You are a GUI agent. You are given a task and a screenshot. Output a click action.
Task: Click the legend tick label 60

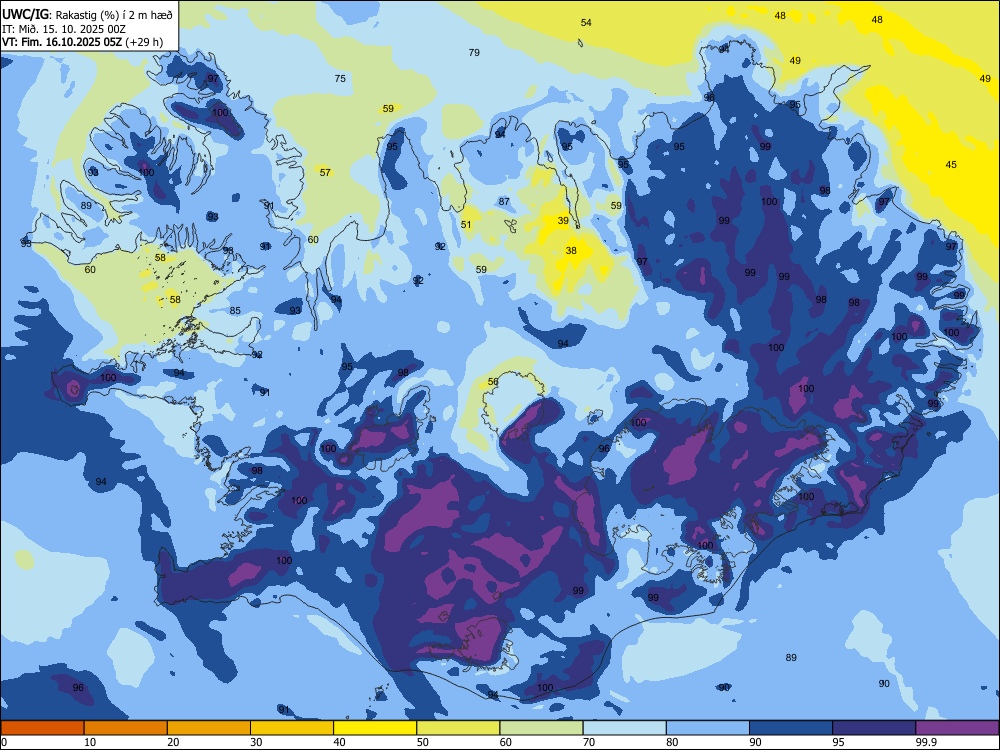[x=506, y=742]
